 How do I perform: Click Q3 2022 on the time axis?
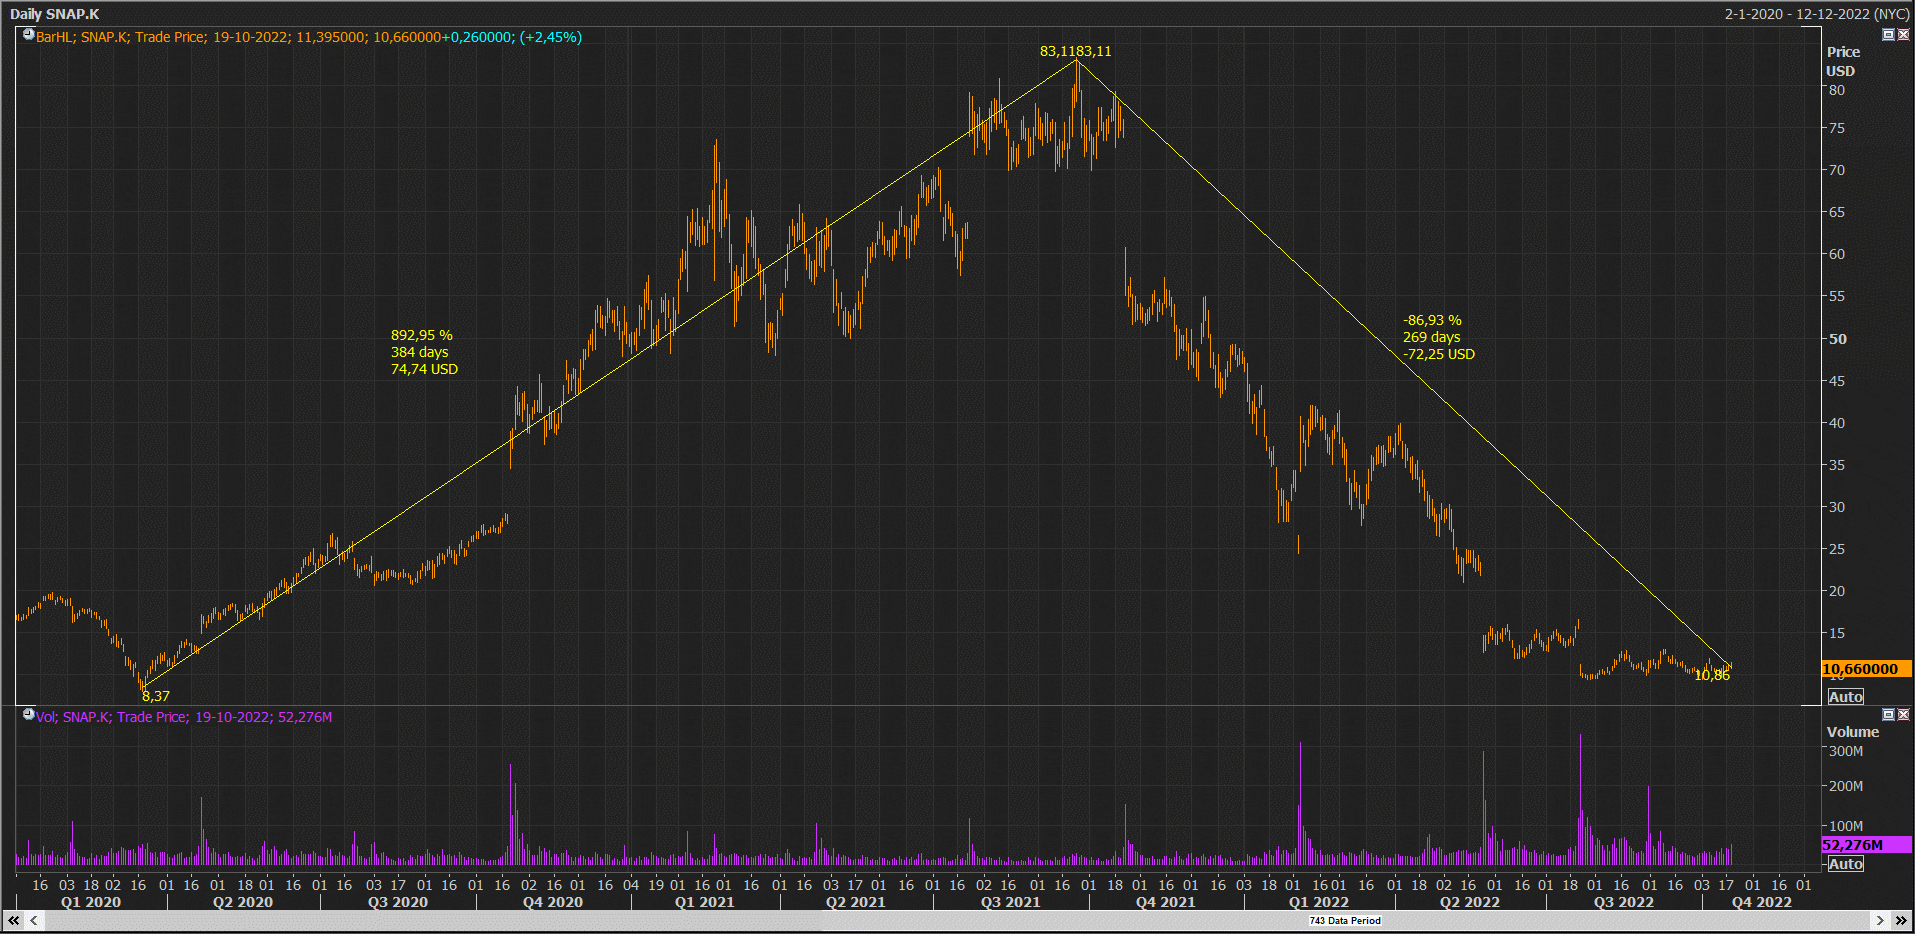[x=1624, y=902]
